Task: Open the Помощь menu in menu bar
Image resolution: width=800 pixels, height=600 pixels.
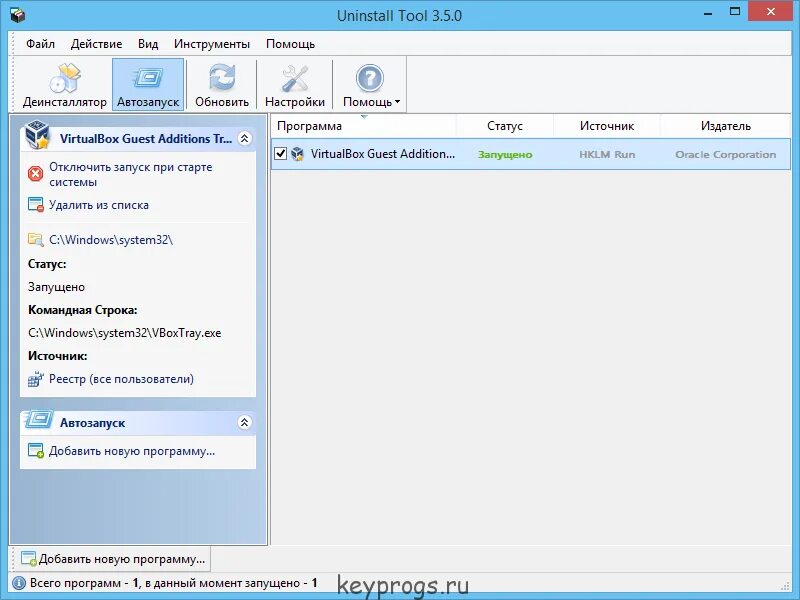Action: click(290, 44)
